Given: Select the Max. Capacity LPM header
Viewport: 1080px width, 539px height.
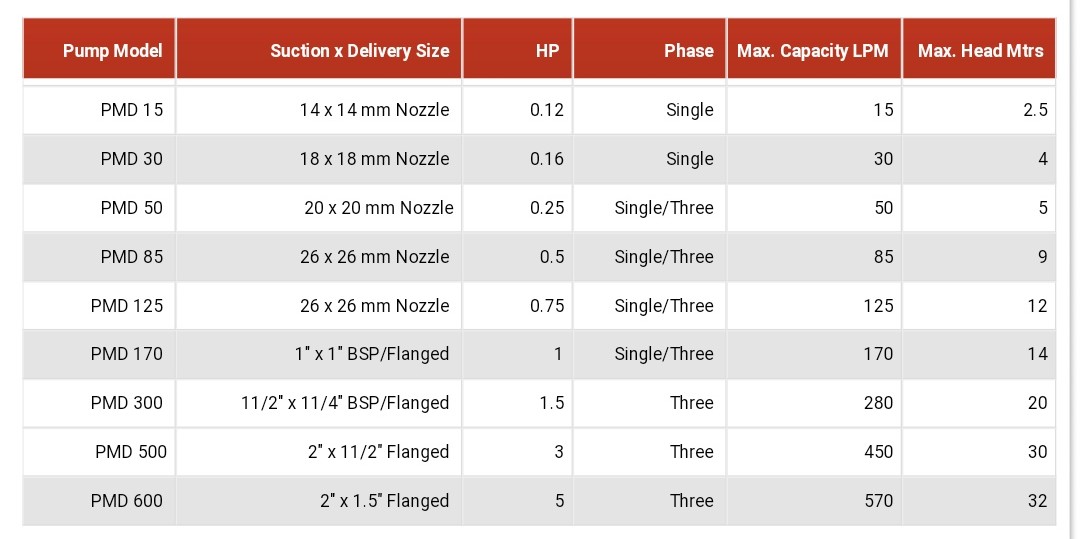Looking at the screenshot, I should click(x=812, y=51).
